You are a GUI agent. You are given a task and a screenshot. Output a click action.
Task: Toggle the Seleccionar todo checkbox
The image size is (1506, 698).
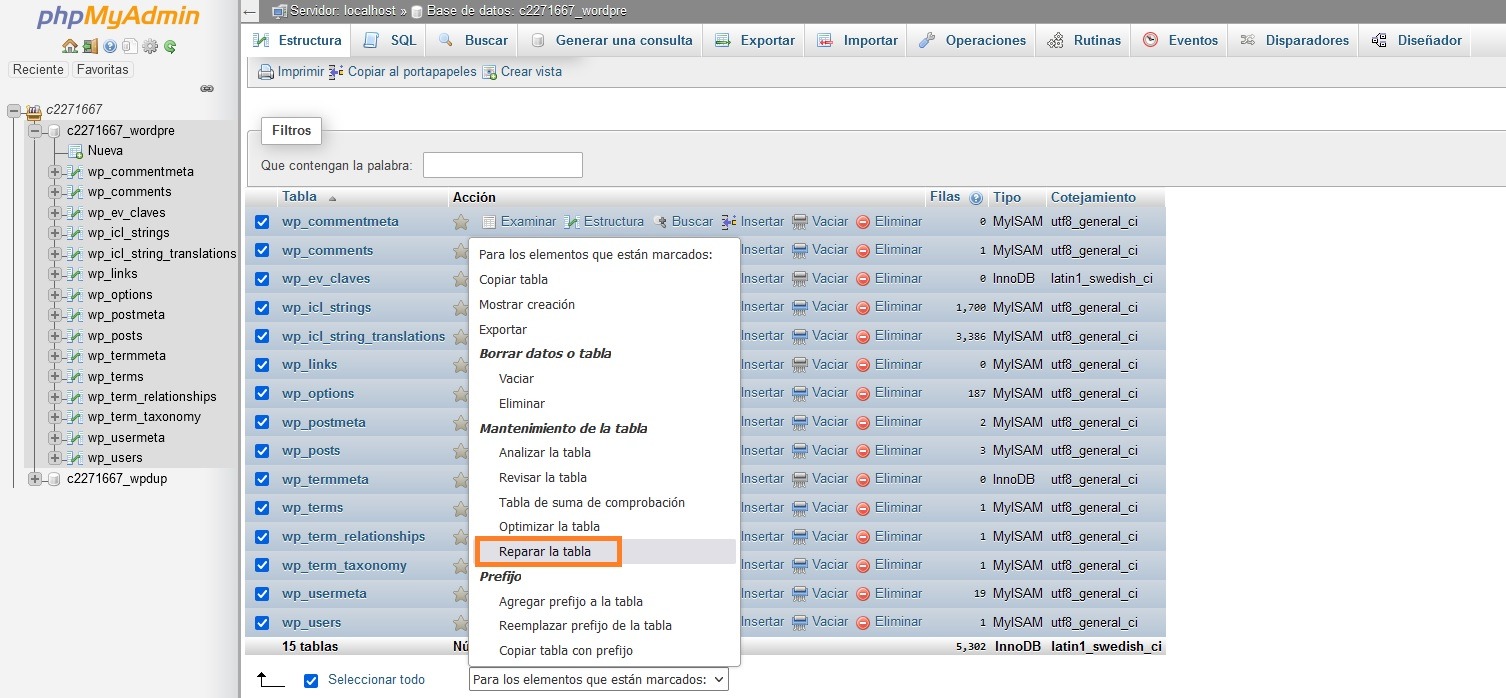(310, 680)
